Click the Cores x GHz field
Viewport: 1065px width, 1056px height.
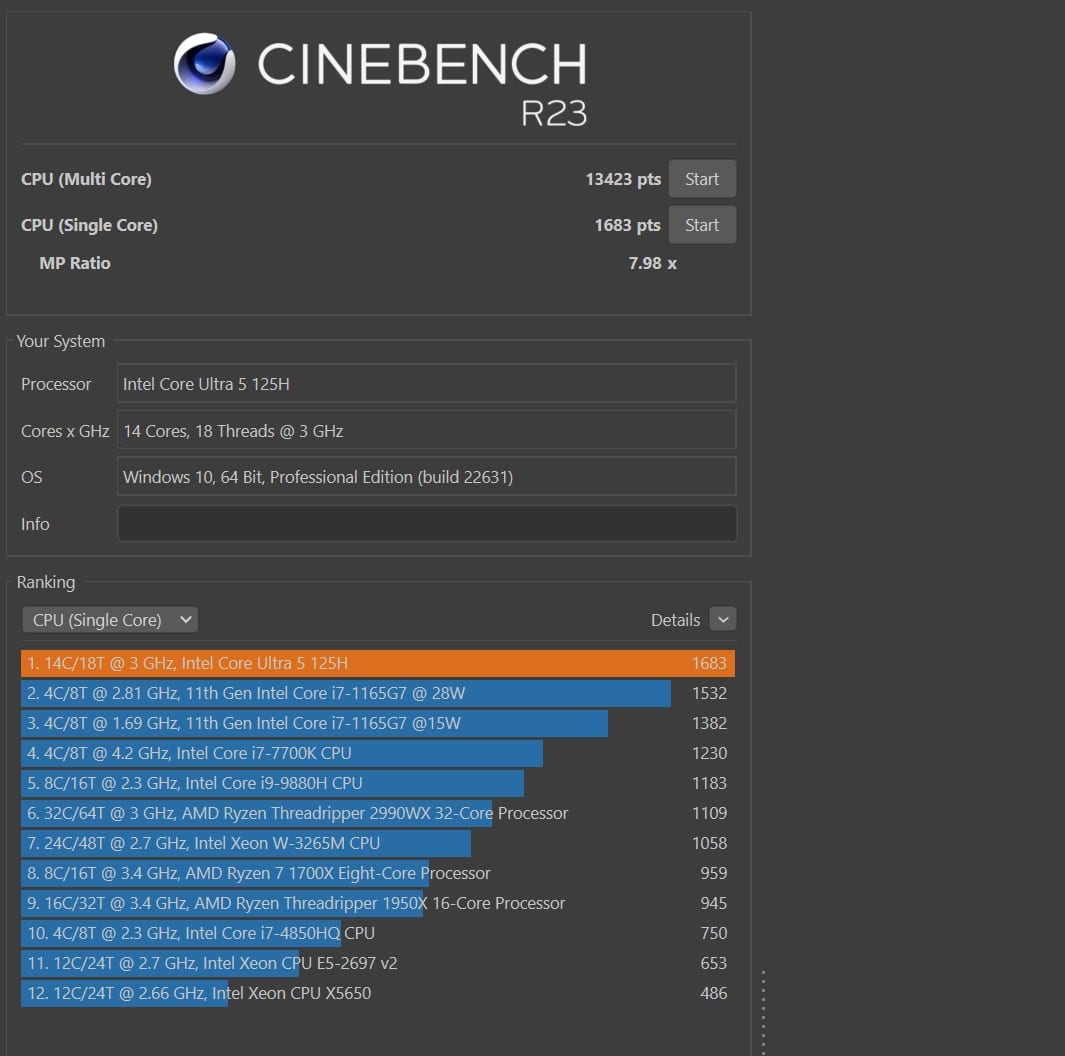(x=426, y=431)
